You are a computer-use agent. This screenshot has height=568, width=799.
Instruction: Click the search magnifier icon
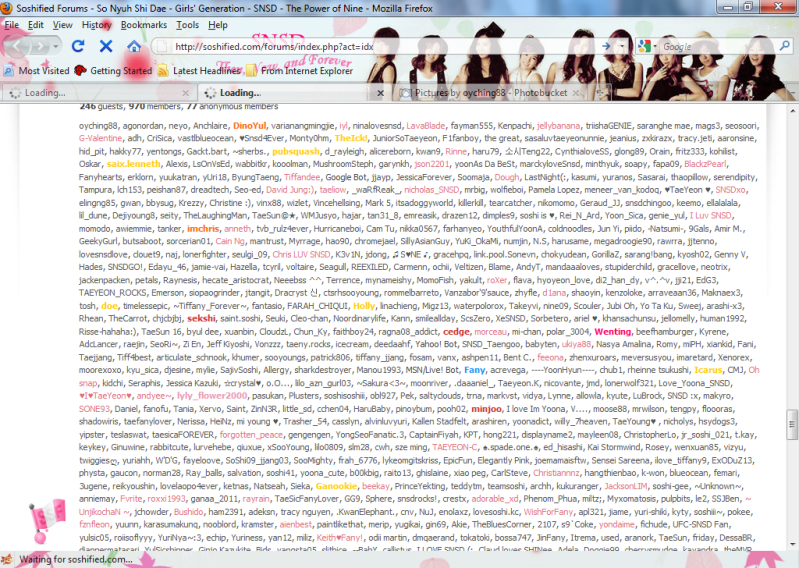pyautogui.click(x=784, y=46)
